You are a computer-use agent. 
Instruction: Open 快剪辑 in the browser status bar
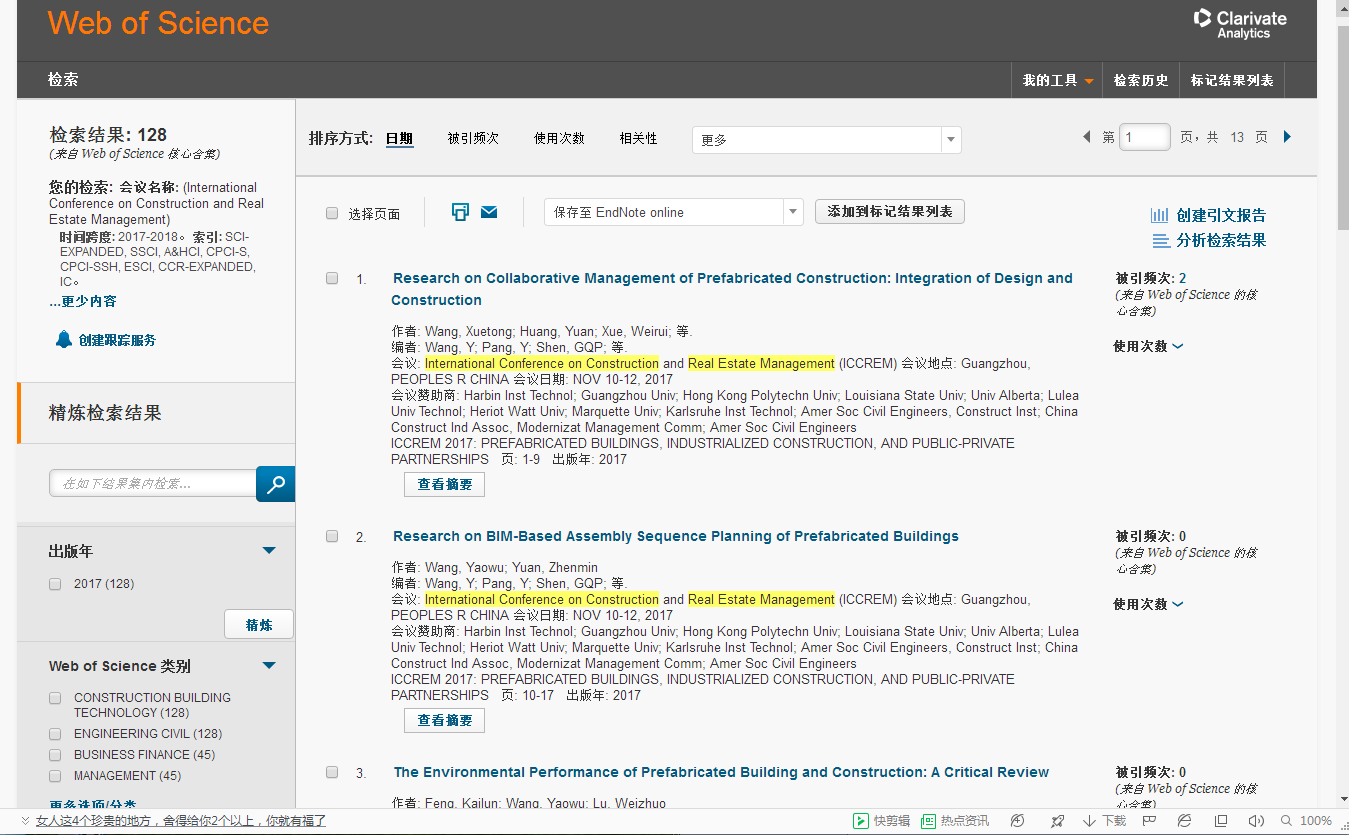(x=882, y=821)
